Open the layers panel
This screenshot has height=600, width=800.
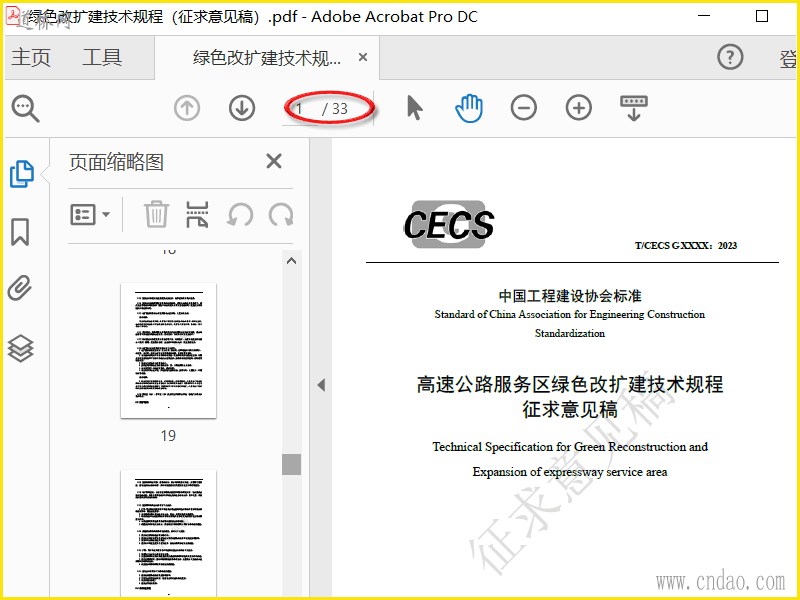(20, 348)
